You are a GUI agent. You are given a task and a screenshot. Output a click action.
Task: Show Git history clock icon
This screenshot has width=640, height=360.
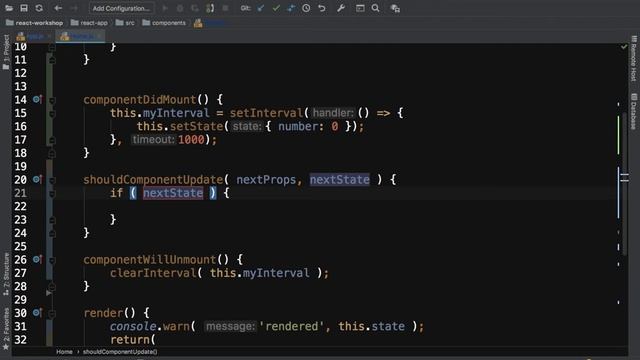pyautogui.click(x=306, y=8)
